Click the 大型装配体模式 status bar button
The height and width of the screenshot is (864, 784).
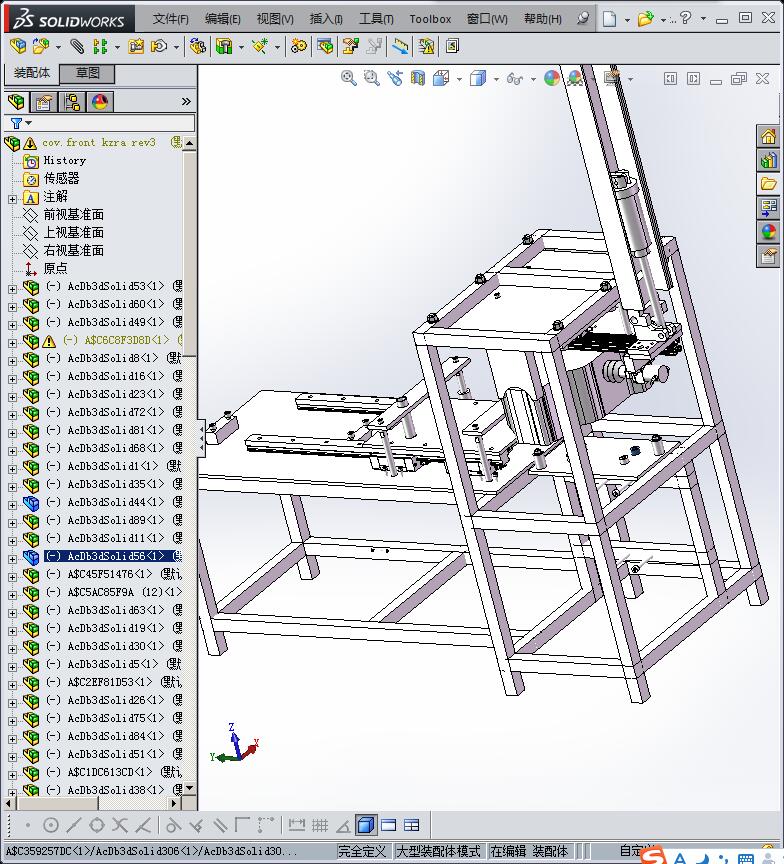(x=439, y=851)
